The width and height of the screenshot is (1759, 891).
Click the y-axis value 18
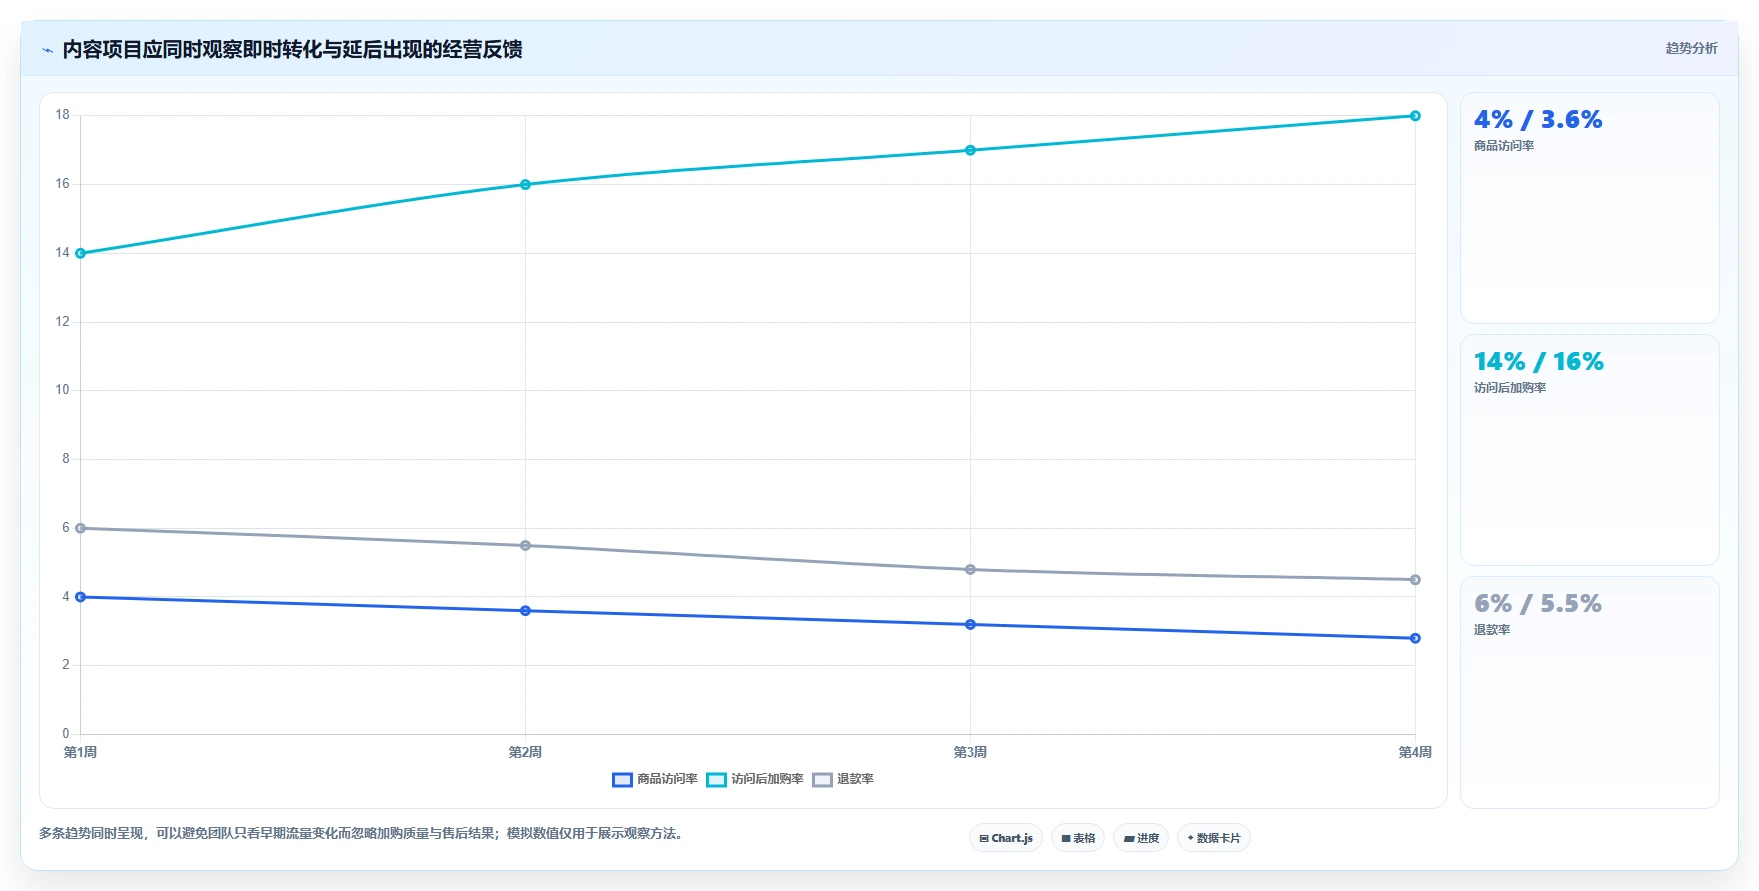click(x=62, y=115)
